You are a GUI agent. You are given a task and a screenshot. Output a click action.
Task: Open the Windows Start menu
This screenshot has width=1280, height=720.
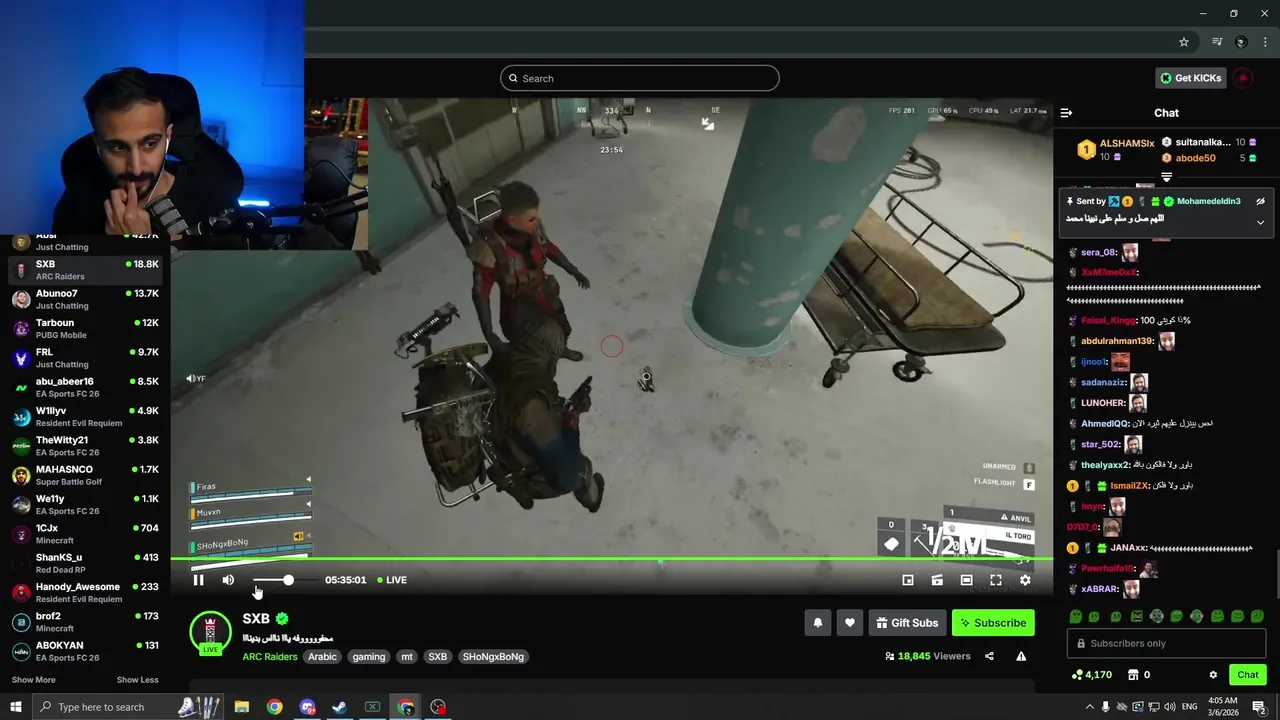(15, 707)
